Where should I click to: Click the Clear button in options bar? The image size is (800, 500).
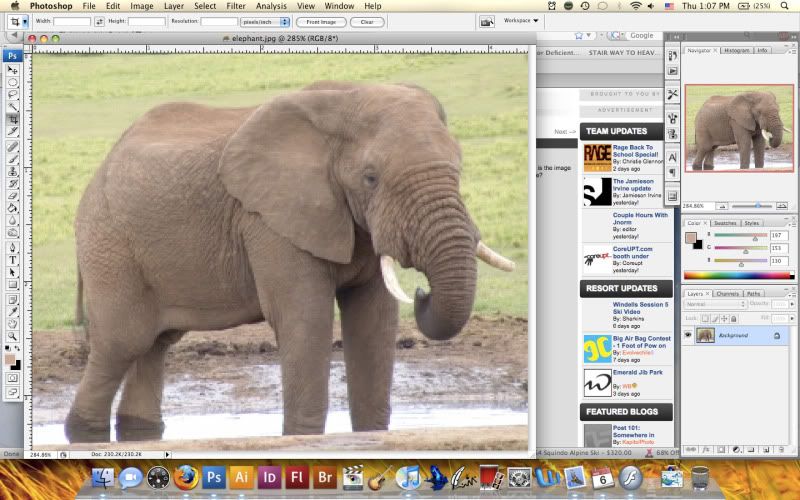pos(366,21)
